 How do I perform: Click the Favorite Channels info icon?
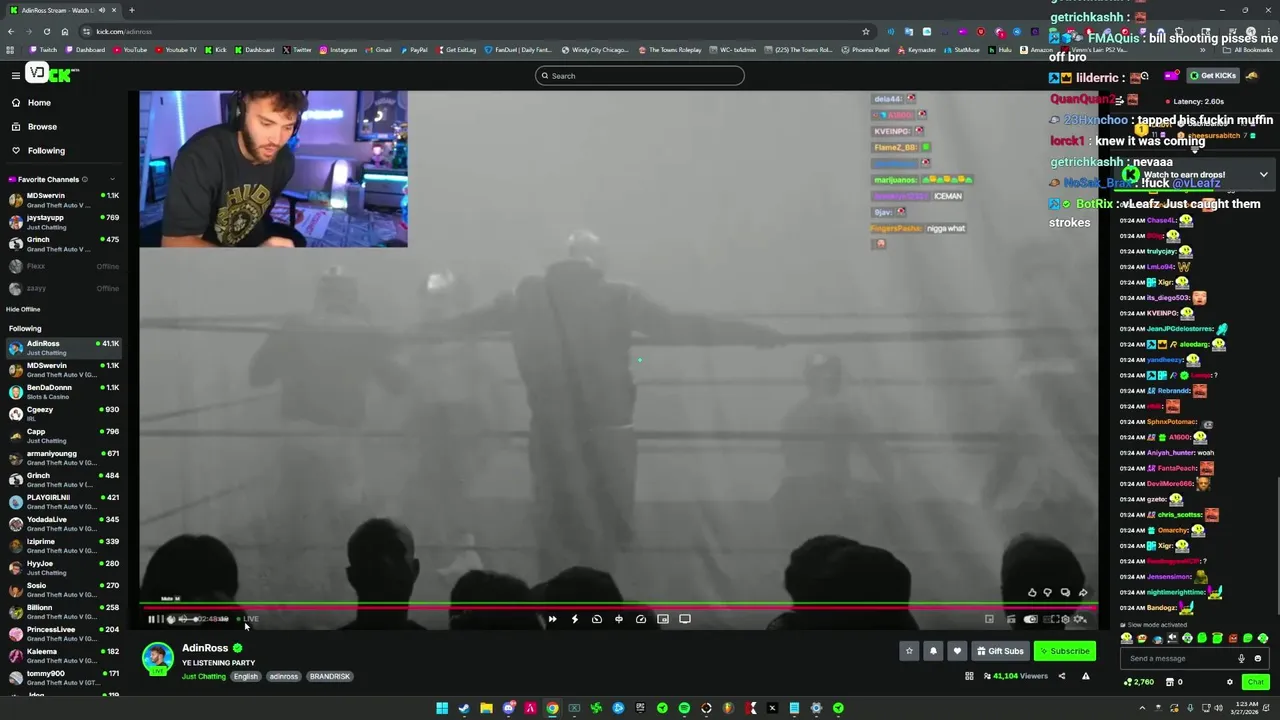click(84, 180)
